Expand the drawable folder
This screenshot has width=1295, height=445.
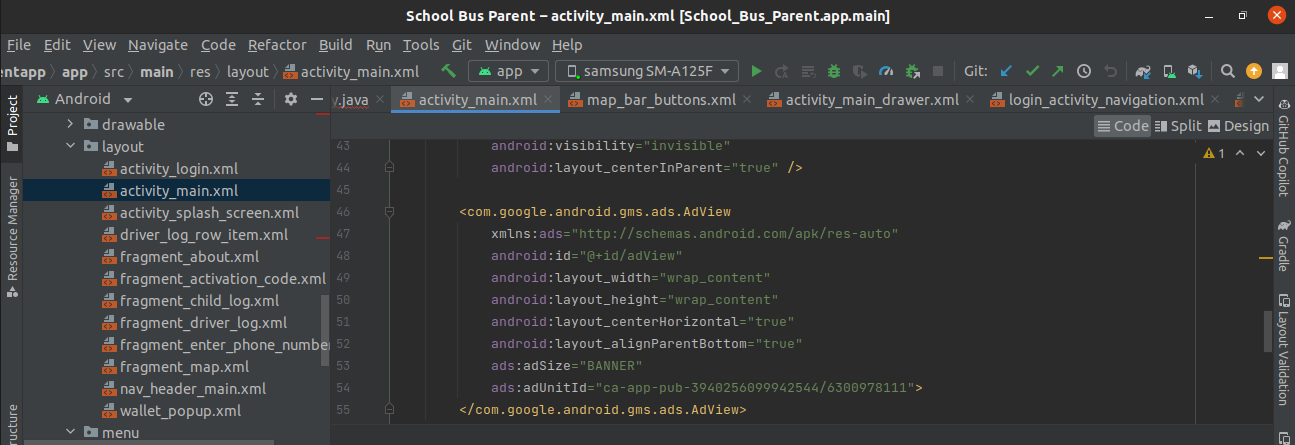[70, 125]
